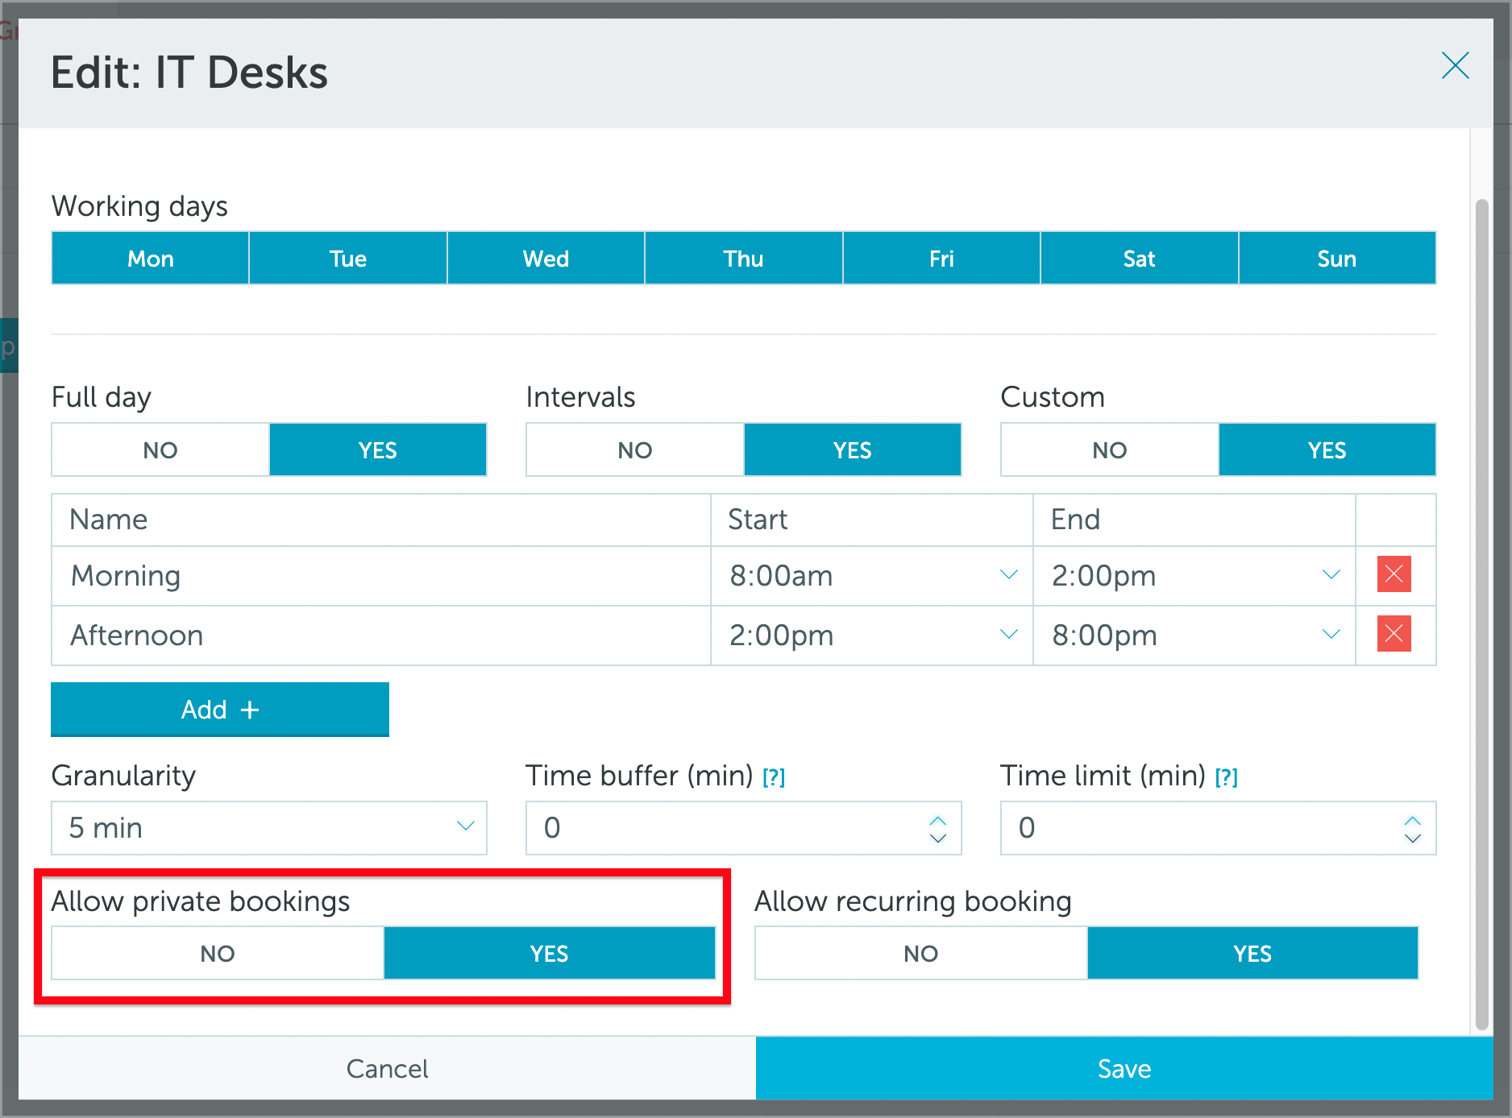Disable Intervals by selecting NO

633,449
